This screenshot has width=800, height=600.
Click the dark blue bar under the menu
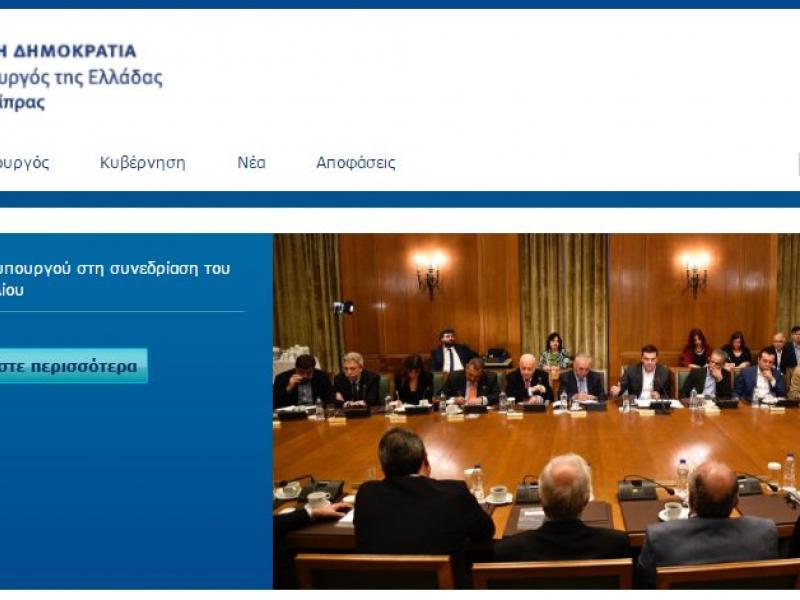point(400,196)
